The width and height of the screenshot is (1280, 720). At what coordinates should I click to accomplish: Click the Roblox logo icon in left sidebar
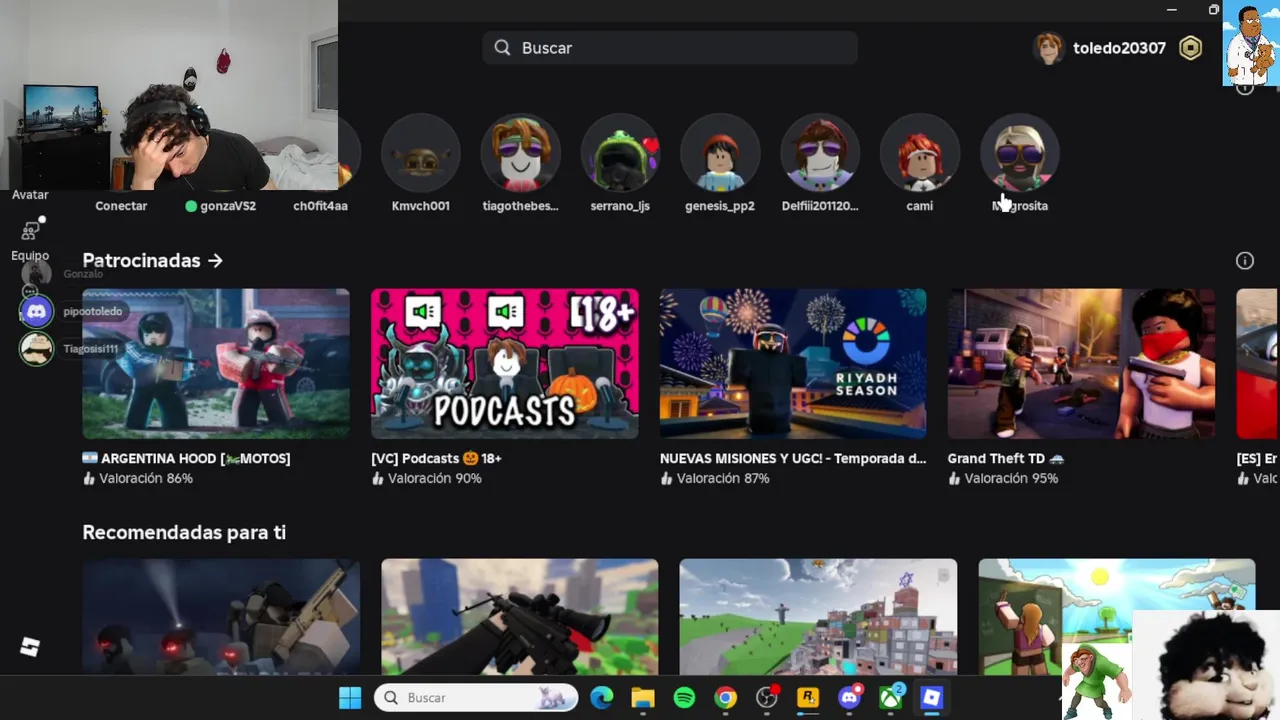pyautogui.click(x=30, y=647)
